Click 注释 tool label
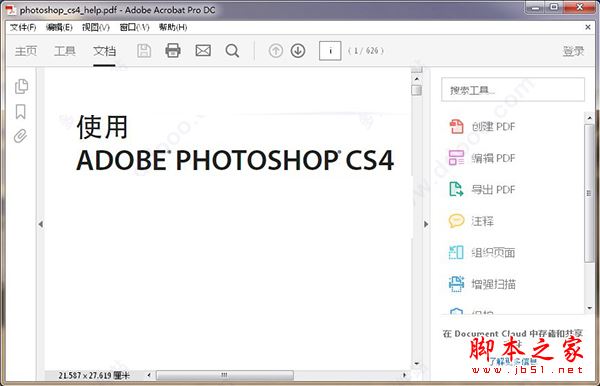Screen dimensions: 600x386 pyautogui.click(x=483, y=221)
